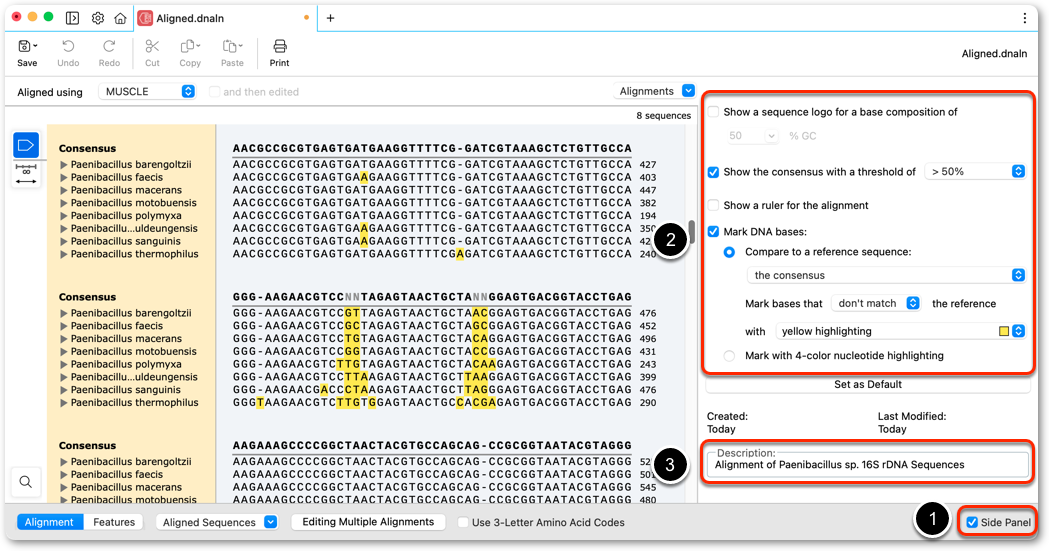Expand Paenibacillus sanguinis in first block
This screenshot has height=551, width=1049.
pyautogui.click(x=64, y=241)
